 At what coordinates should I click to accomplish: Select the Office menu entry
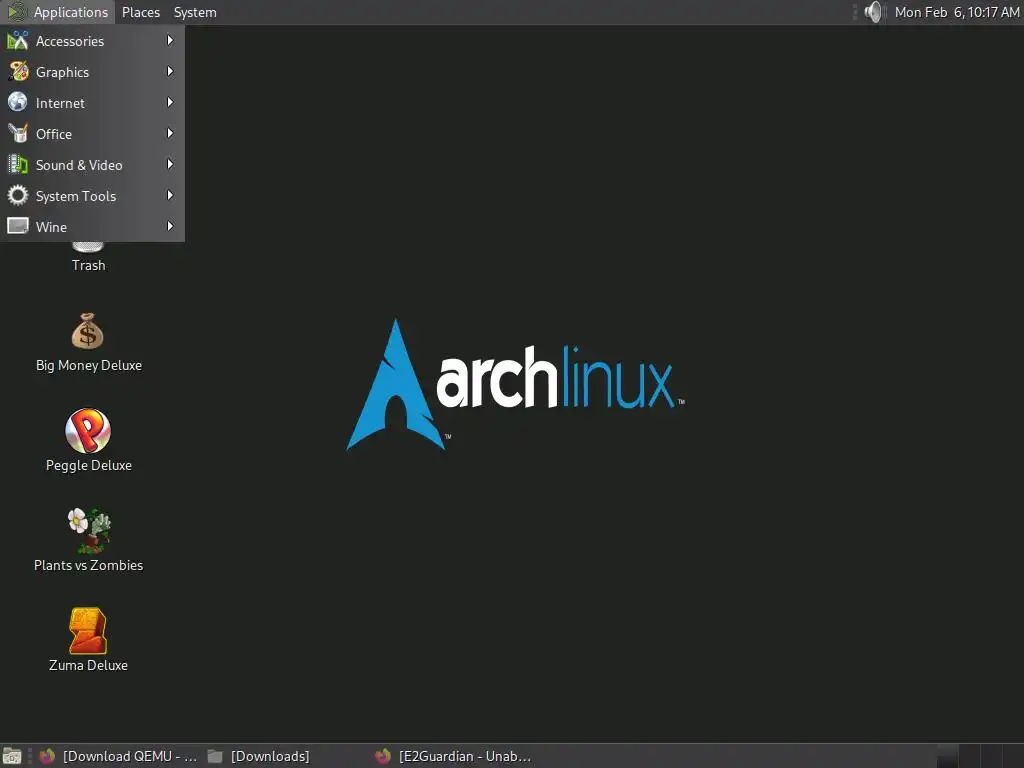pyautogui.click(x=92, y=134)
